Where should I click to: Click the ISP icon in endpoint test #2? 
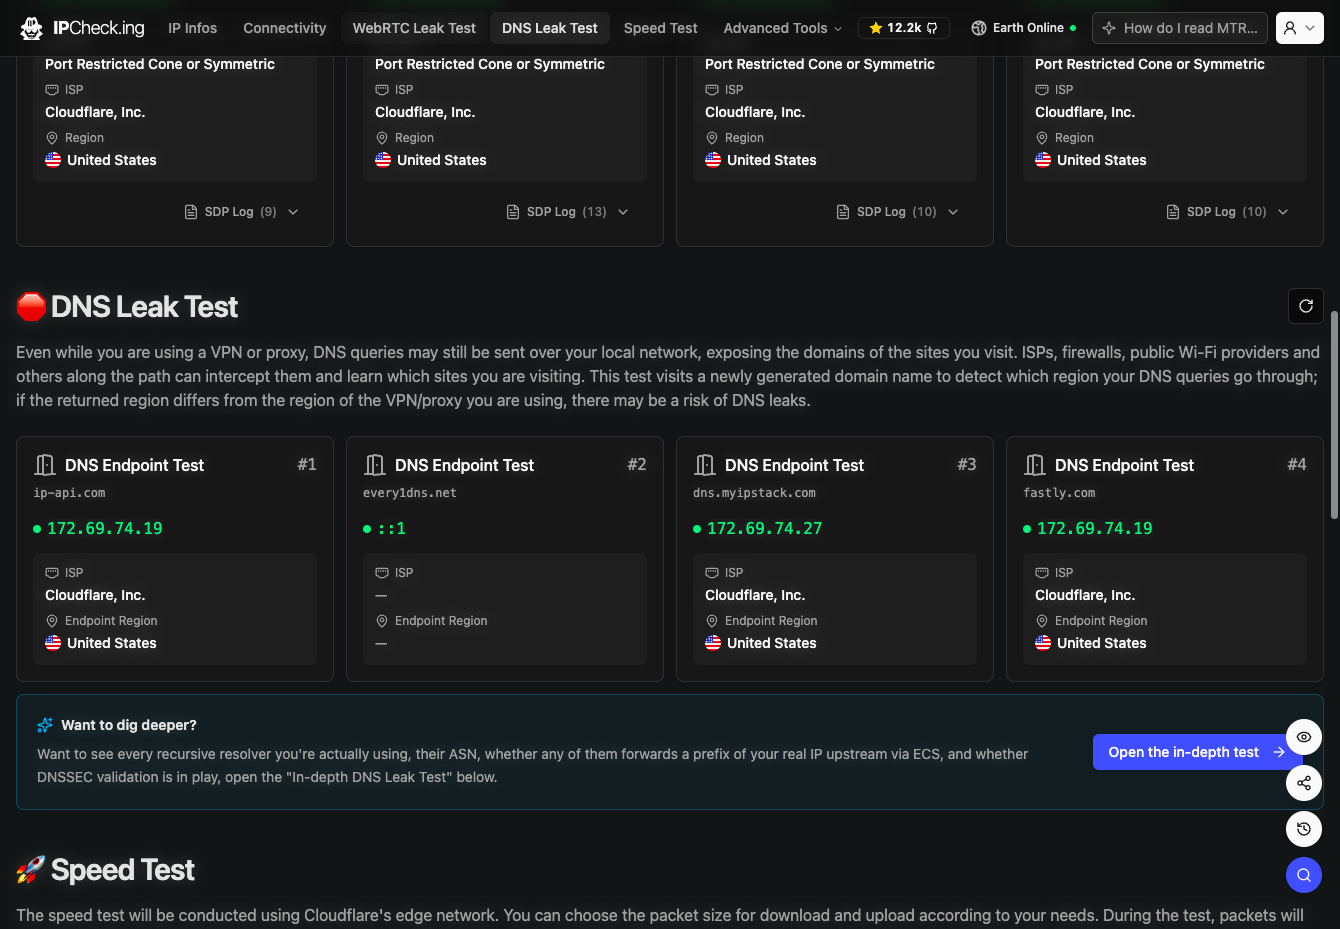click(381, 573)
